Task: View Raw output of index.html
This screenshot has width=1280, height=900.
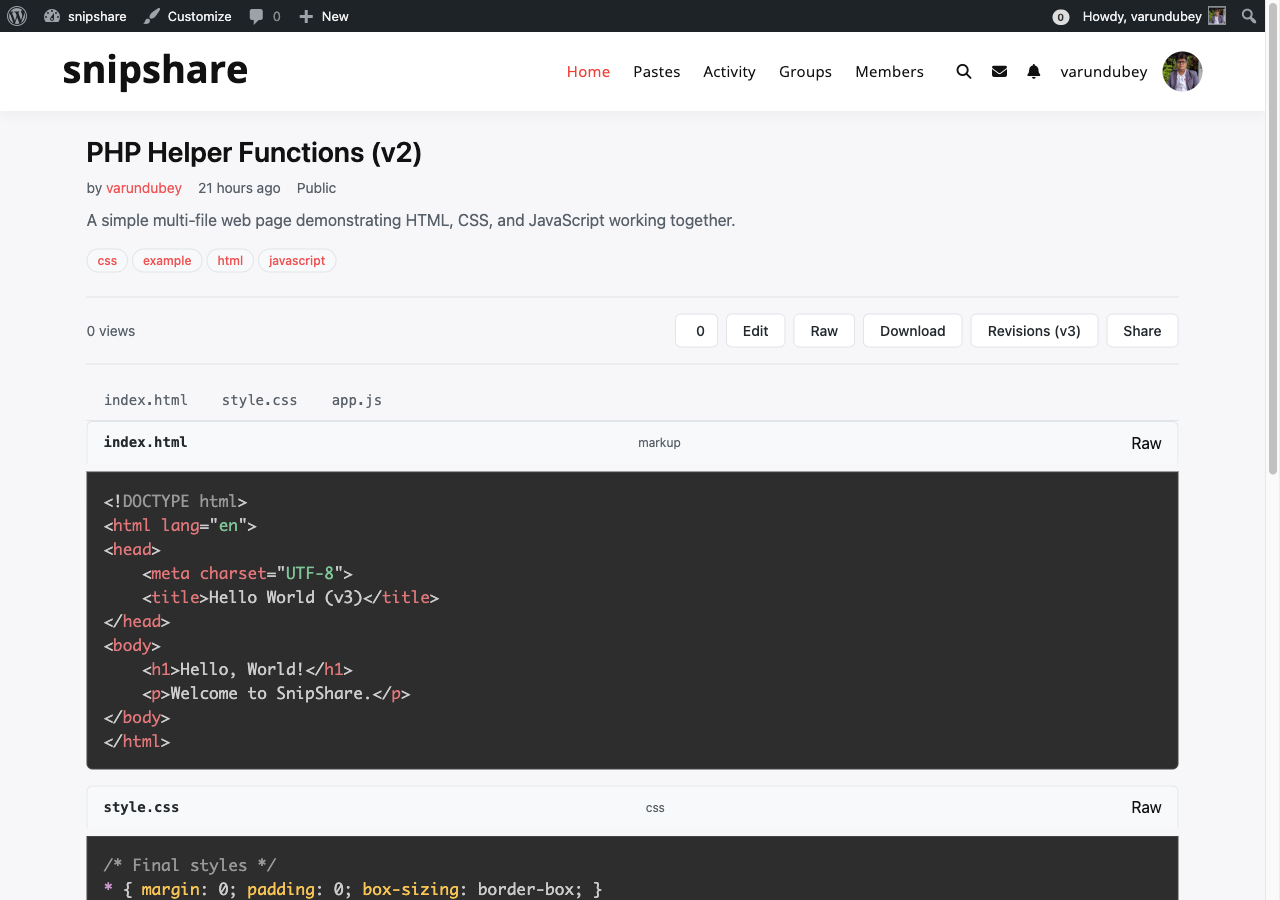Action: tap(1146, 442)
